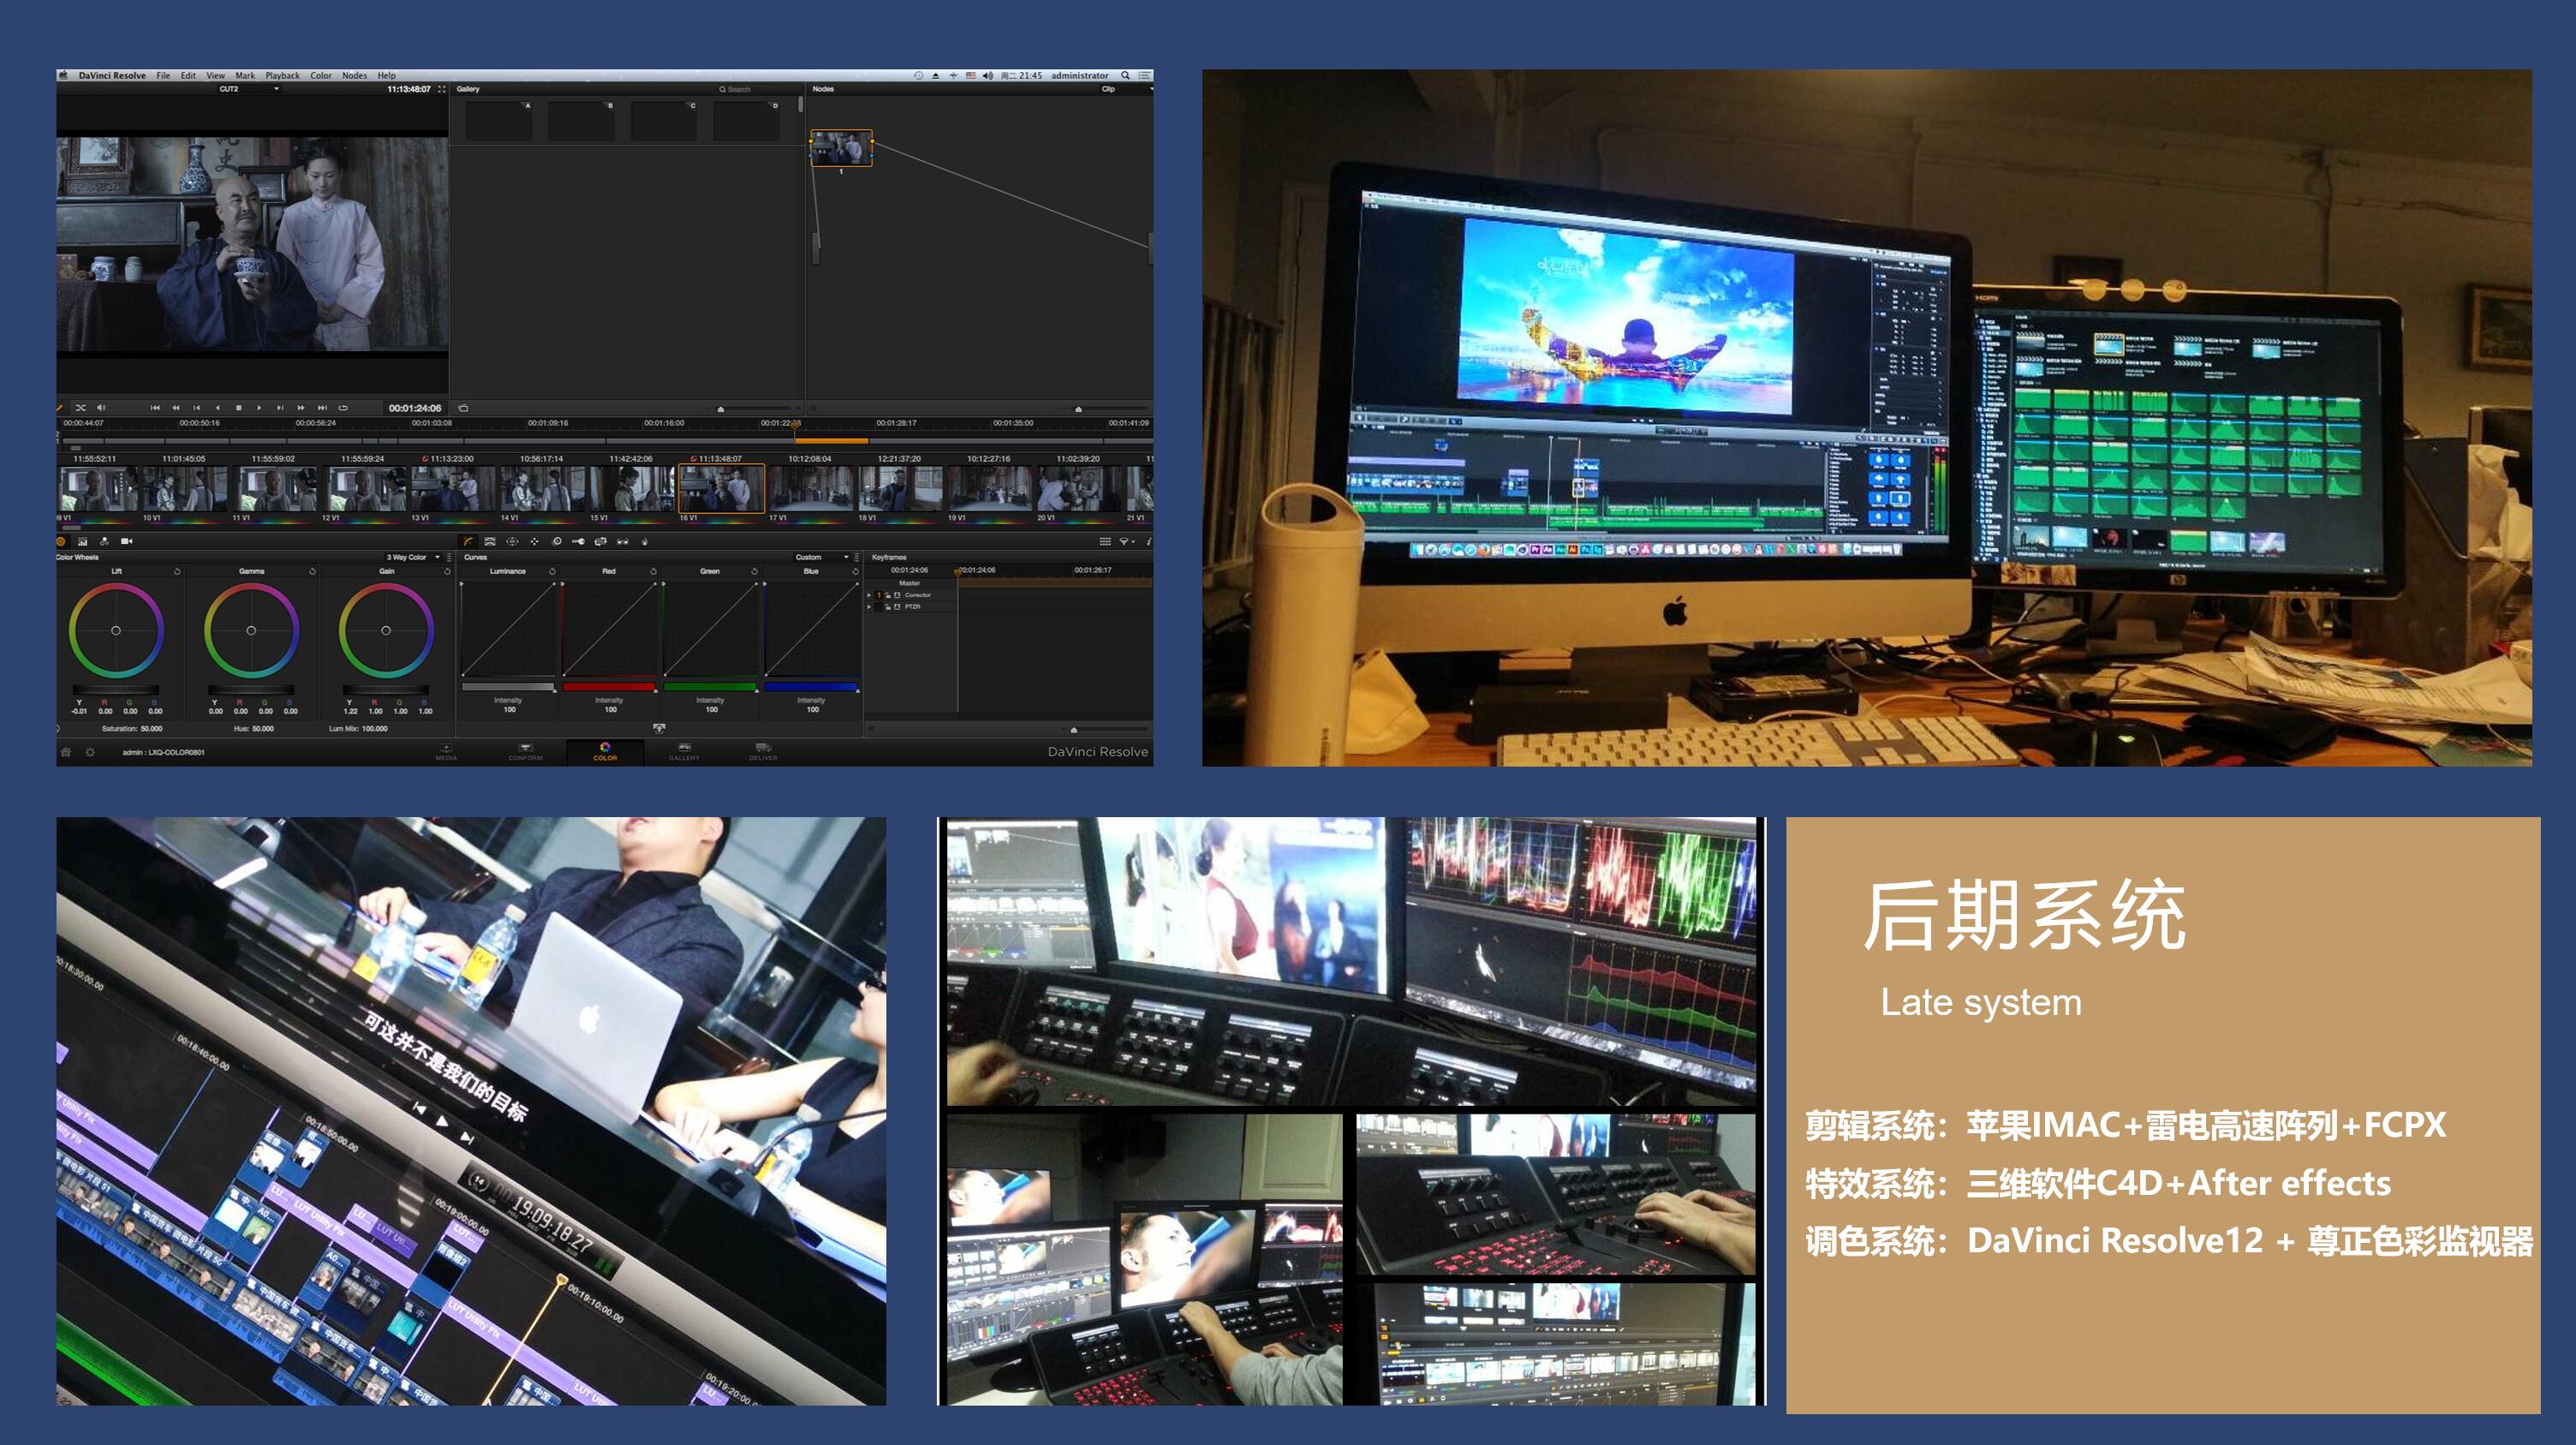The height and width of the screenshot is (1445, 2576).
Task: Reset the Gamma color wheel
Action: pyautogui.click(x=313, y=572)
